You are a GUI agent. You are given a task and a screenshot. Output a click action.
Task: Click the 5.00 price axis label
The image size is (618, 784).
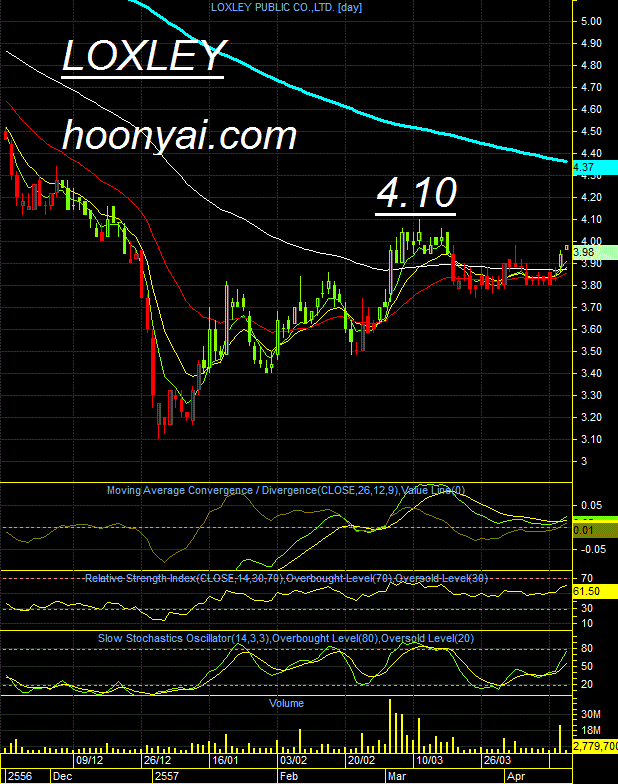click(x=591, y=21)
